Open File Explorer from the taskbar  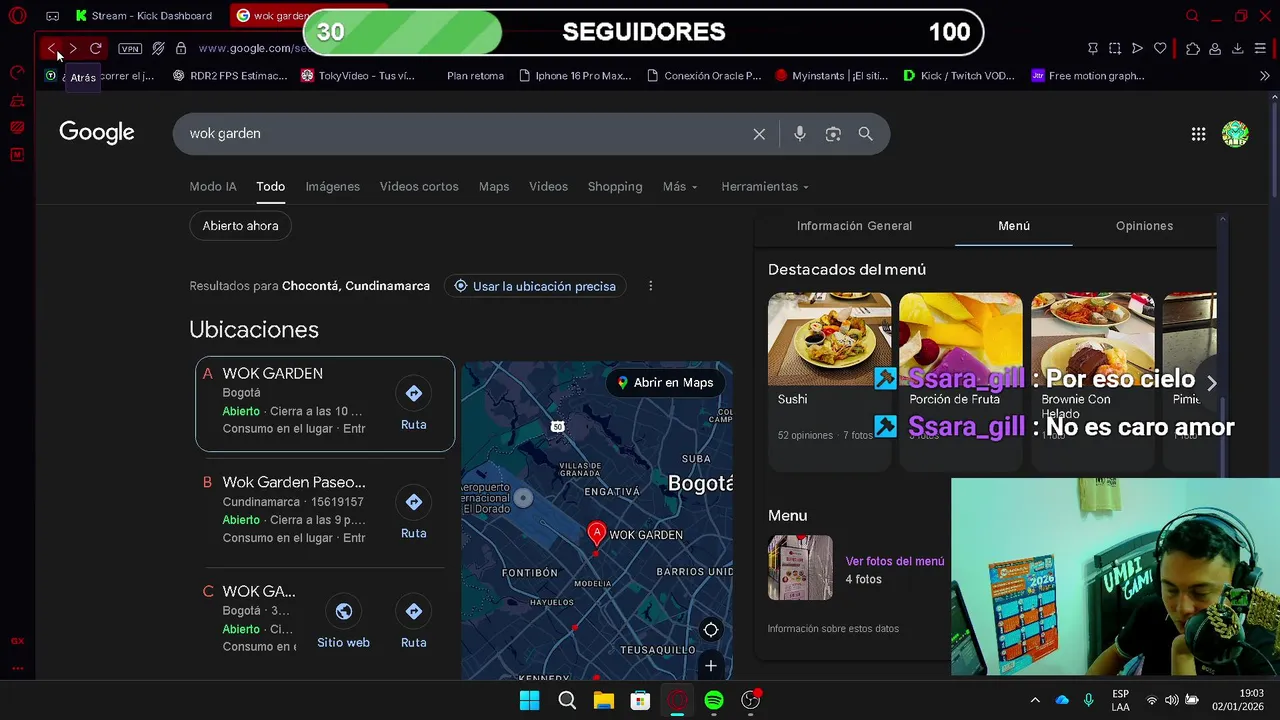[603, 700]
